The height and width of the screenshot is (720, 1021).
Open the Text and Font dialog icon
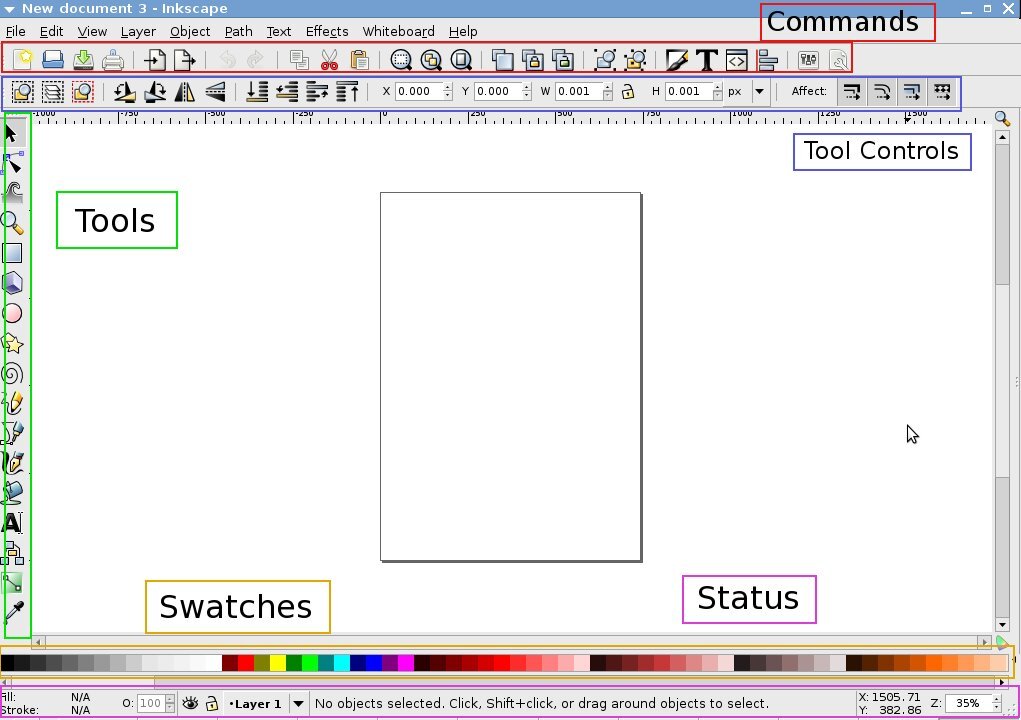click(706, 60)
